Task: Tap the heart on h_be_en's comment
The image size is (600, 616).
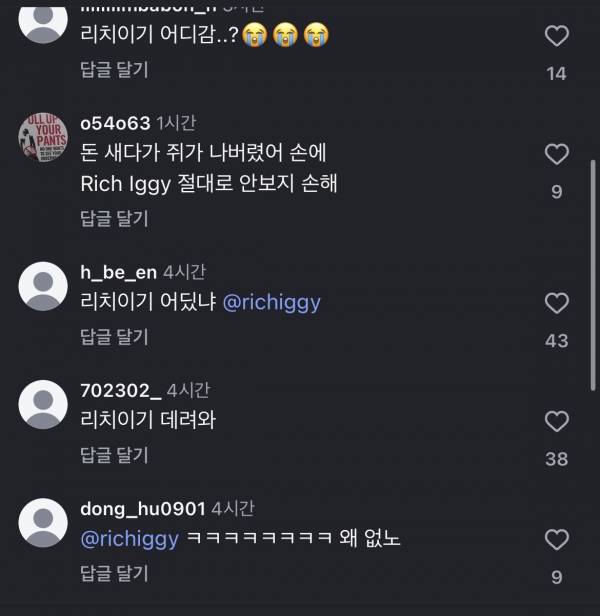Action: (556, 303)
